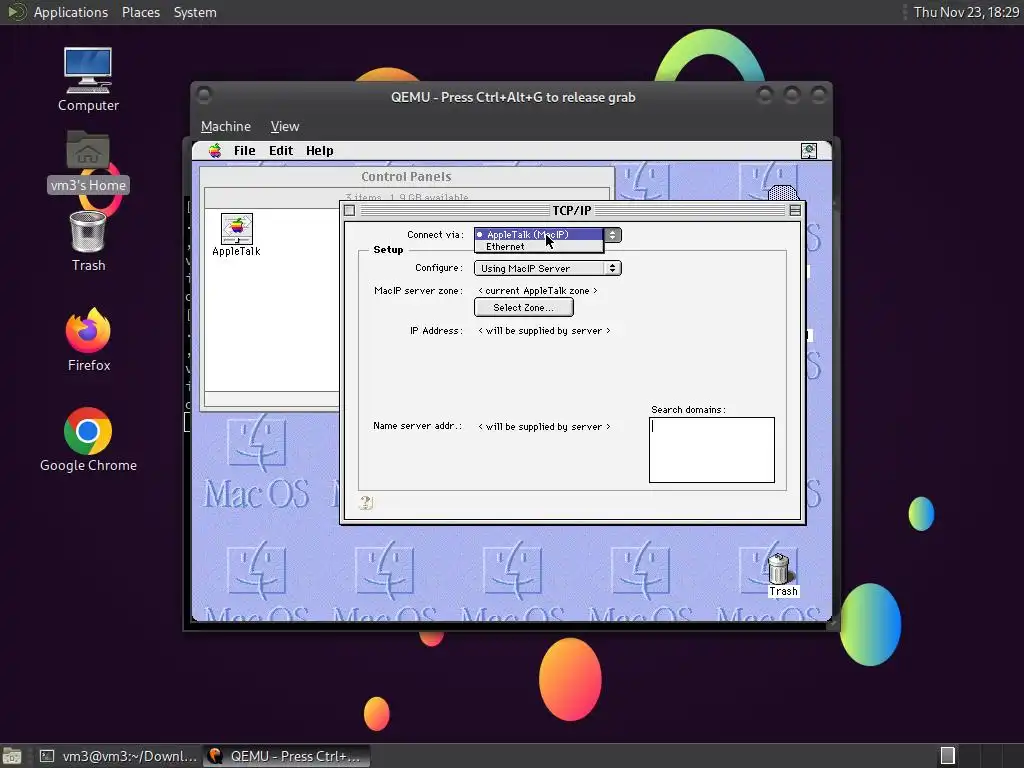This screenshot has width=1024, height=768.
Task: Click the QEMU taskbar window button
Action: [286, 756]
